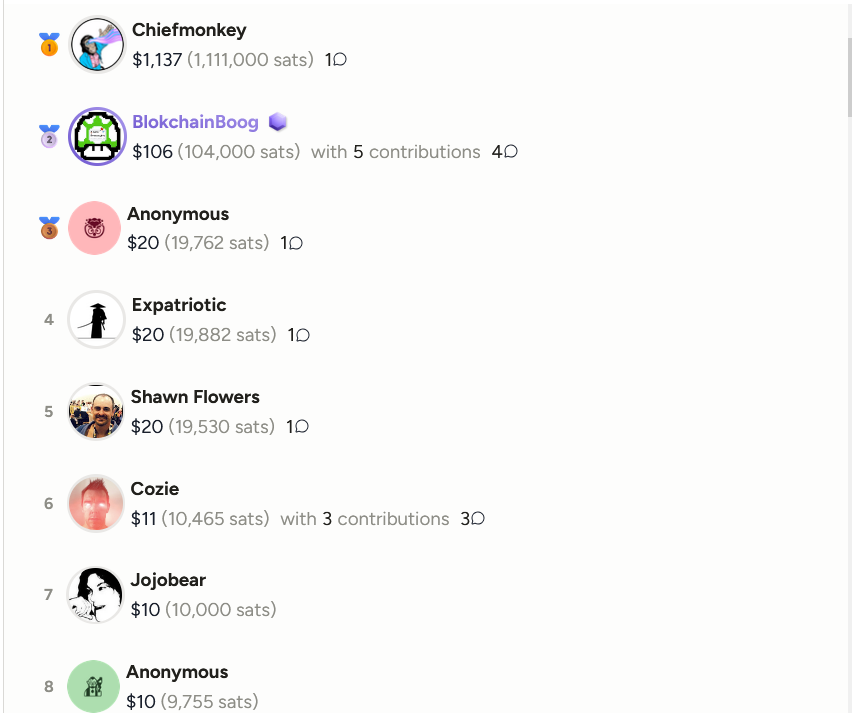Click the bronze third-place medal
852x713 pixels.
(x=49, y=228)
